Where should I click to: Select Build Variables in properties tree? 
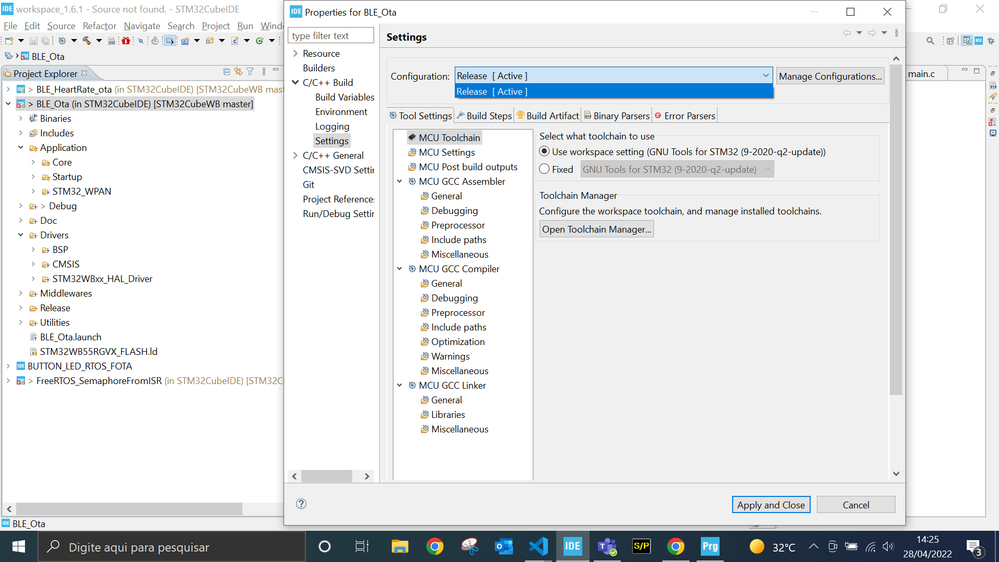pyautogui.click(x=345, y=97)
